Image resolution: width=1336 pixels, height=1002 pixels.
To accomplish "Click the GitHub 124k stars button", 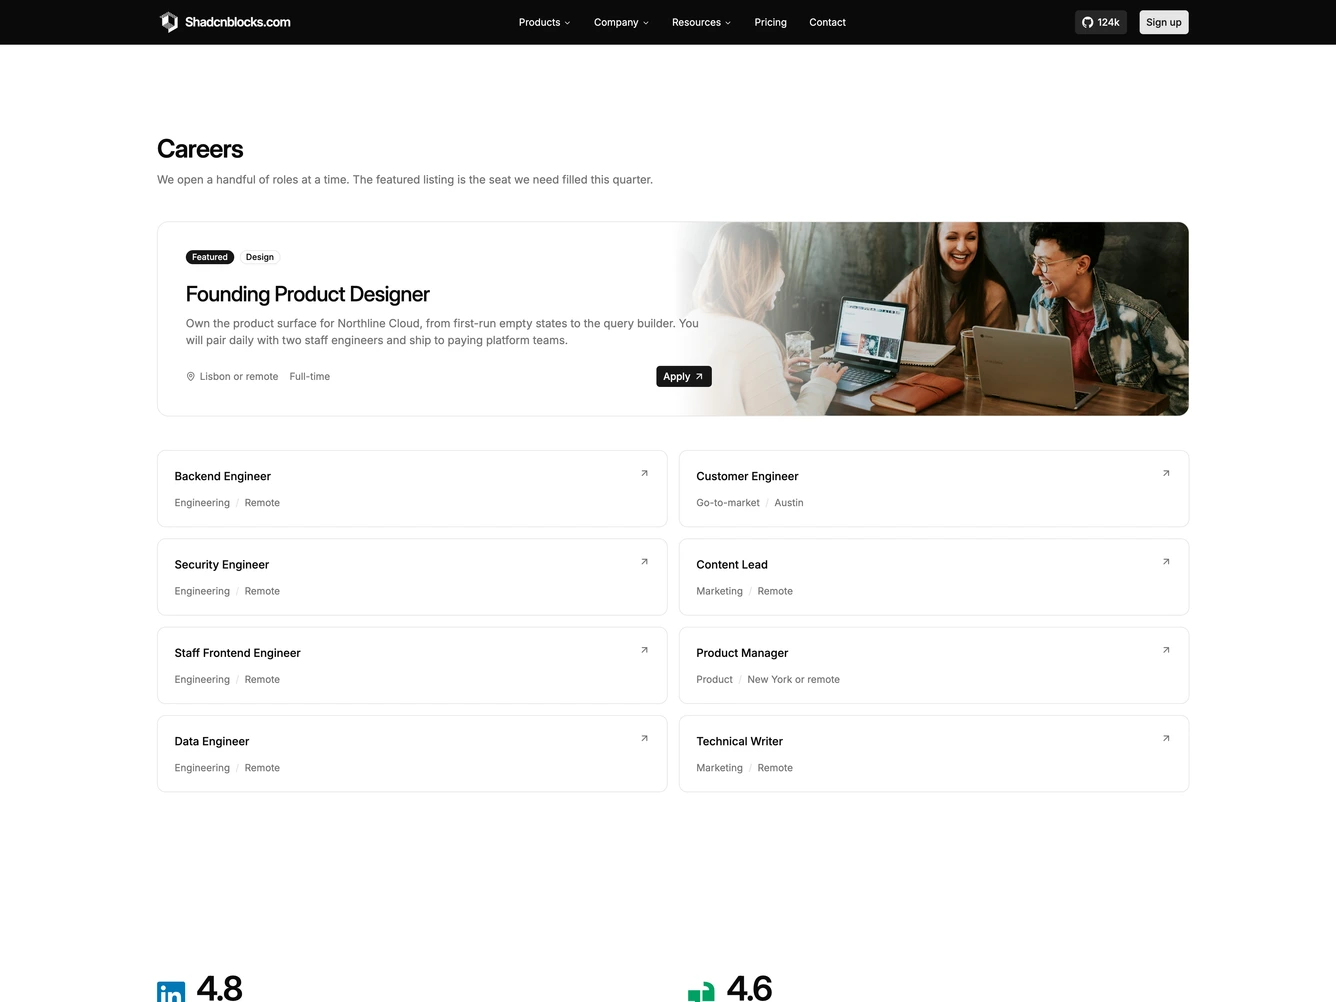I will pyautogui.click(x=1101, y=22).
